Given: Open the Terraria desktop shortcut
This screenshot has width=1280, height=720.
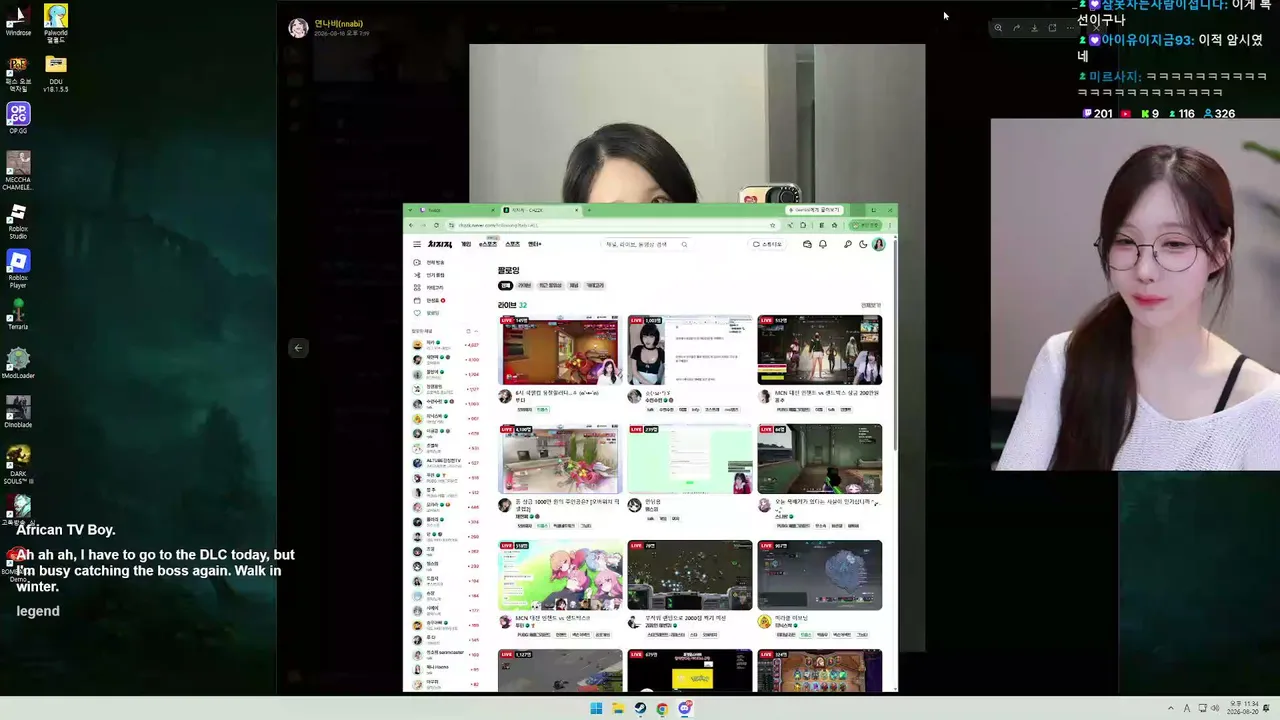Looking at the screenshot, I should tap(18, 314).
